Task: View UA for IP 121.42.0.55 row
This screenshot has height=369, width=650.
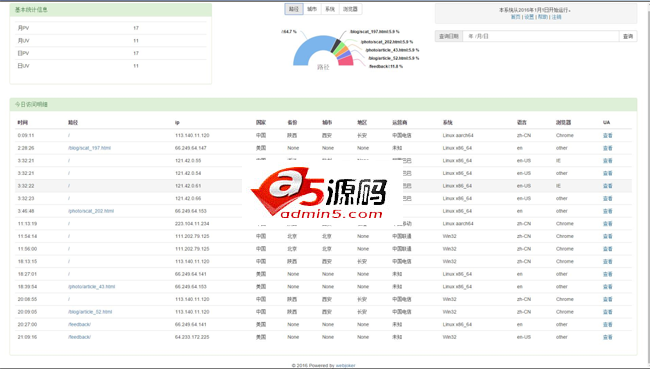Action: pyautogui.click(x=608, y=160)
